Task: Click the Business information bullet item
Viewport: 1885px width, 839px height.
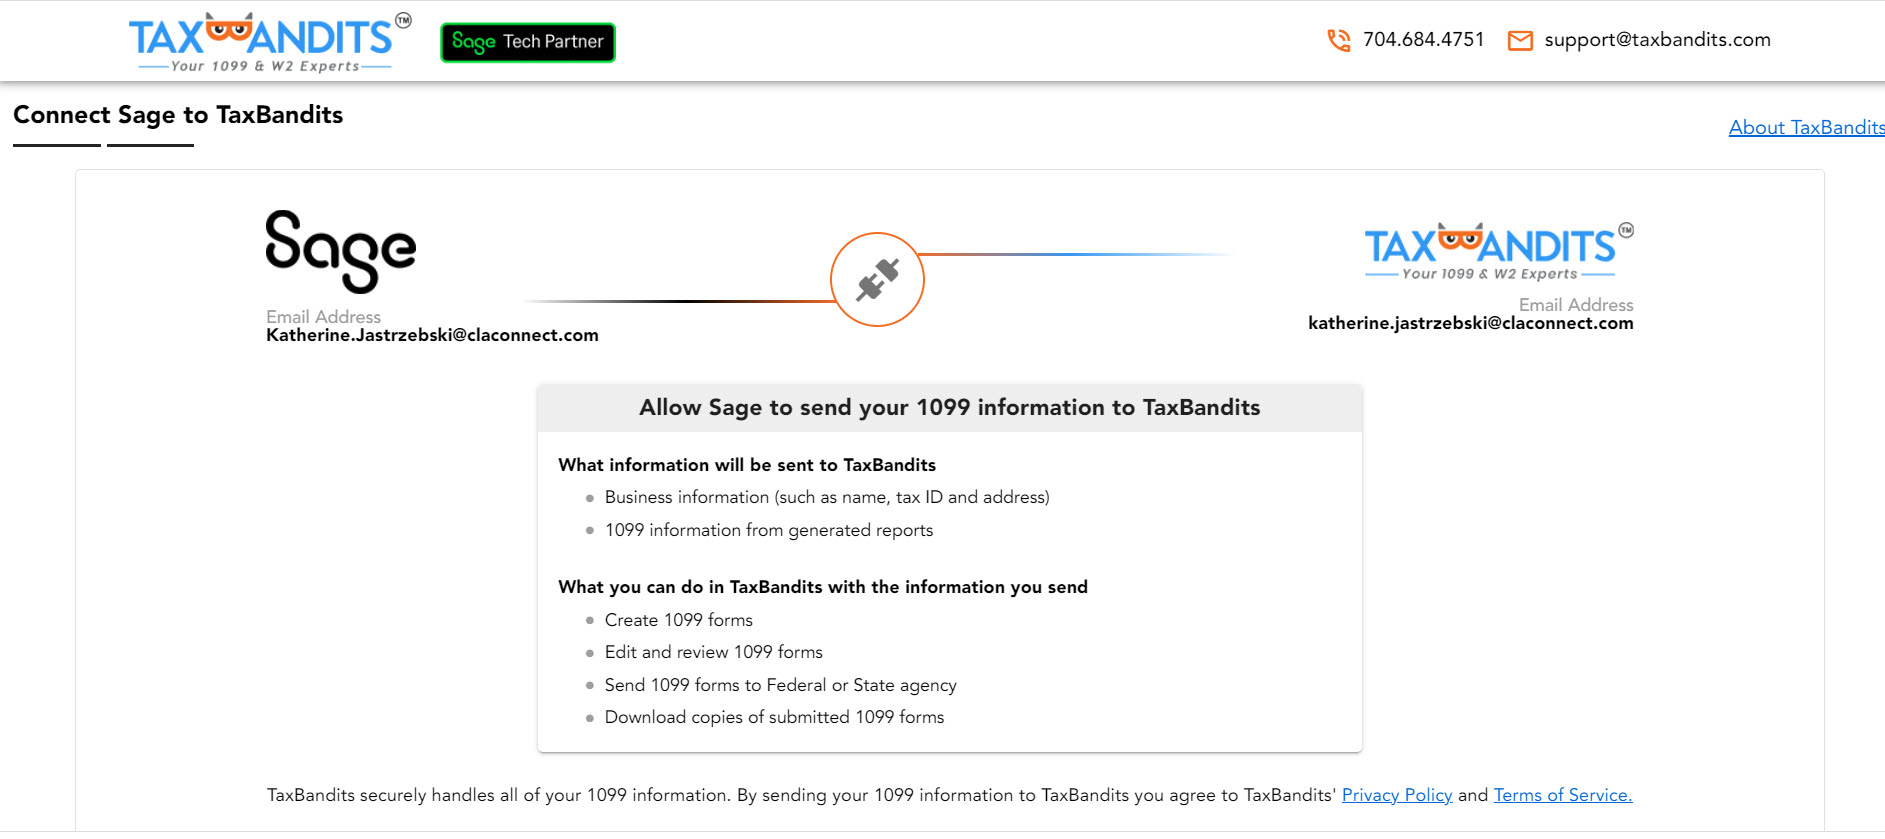Action: click(826, 497)
